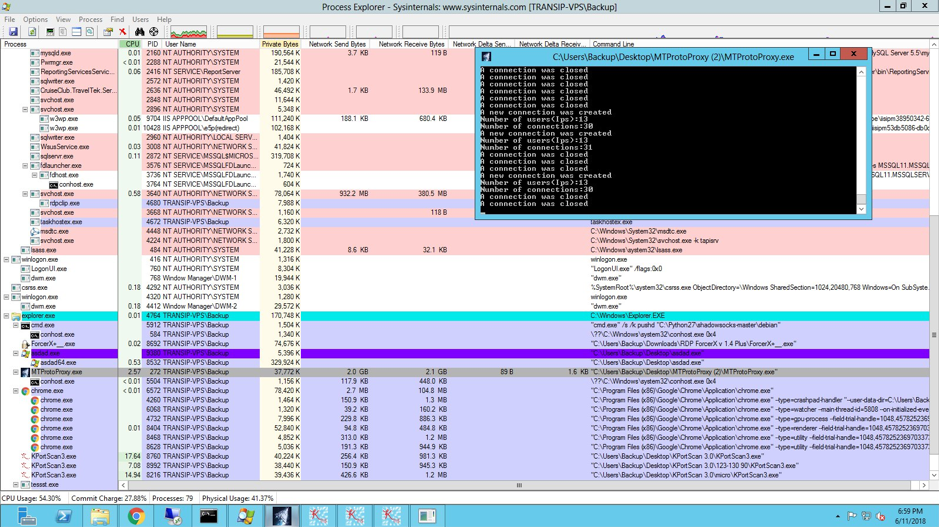The width and height of the screenshot is (939, 527).
Task: Click the console window scroll-down arrow
Action: 861,209
